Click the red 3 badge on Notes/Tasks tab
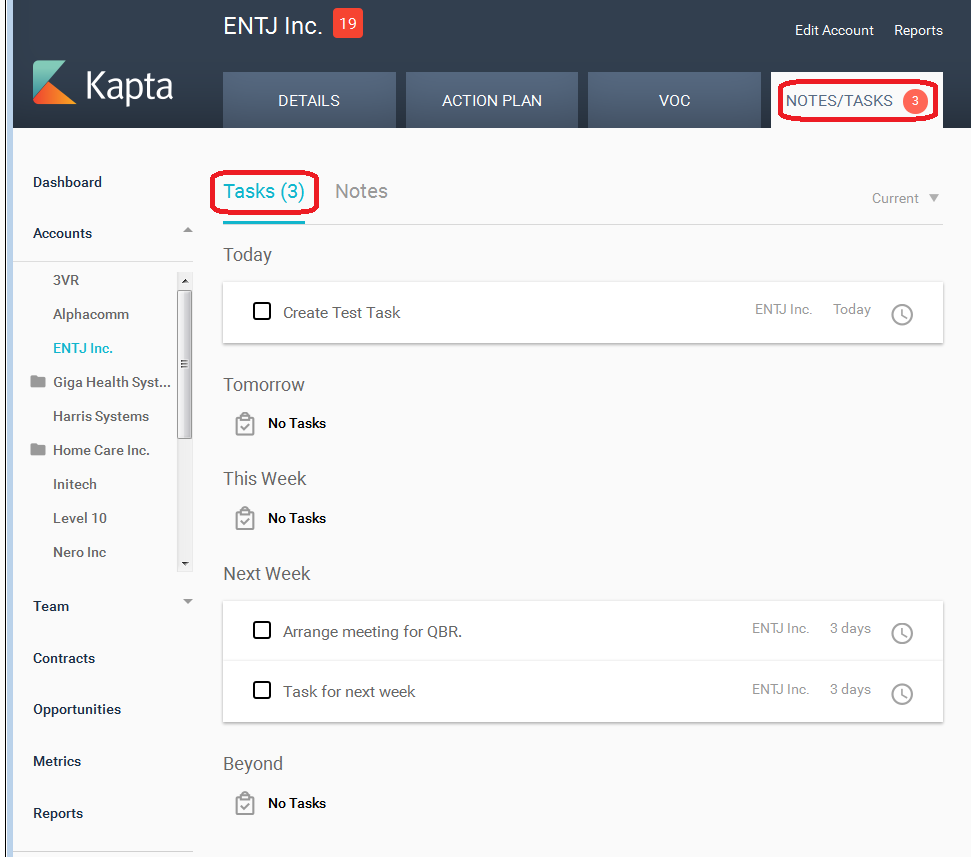The width and height of the screenshot is (971, 857). point(915,101)
